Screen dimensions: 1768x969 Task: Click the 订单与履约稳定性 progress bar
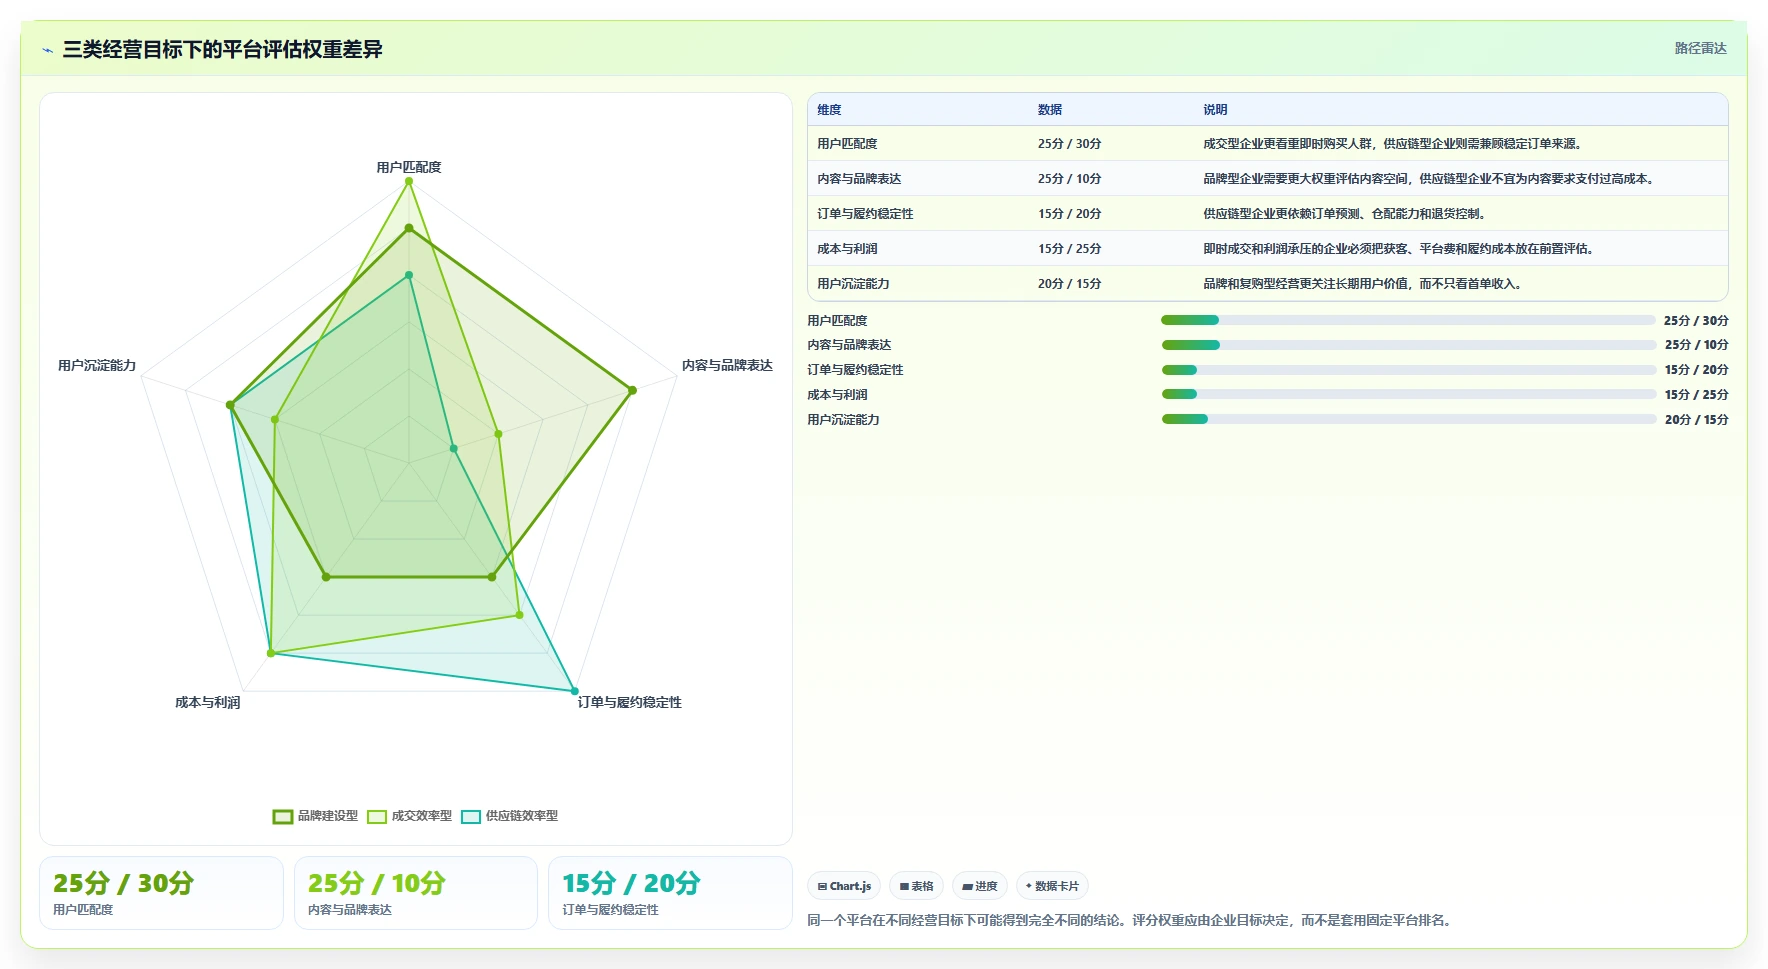tap(1408, 370)
